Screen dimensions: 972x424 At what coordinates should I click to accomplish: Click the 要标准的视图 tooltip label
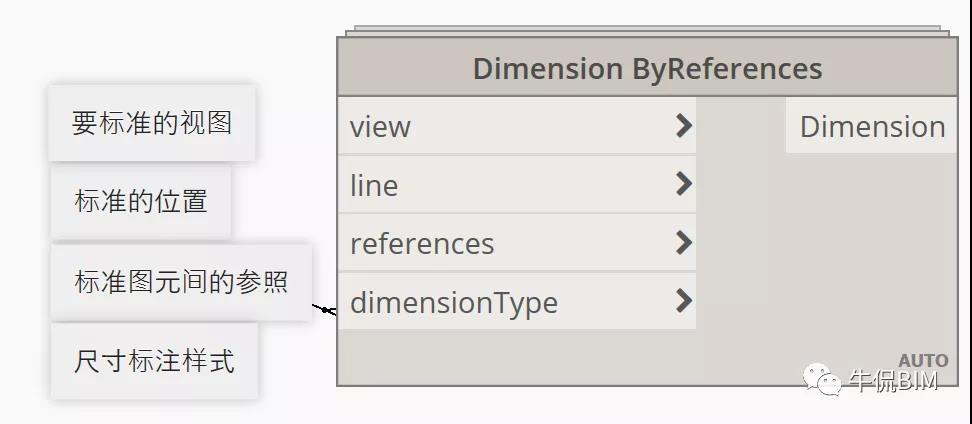[x=152, y=122]
